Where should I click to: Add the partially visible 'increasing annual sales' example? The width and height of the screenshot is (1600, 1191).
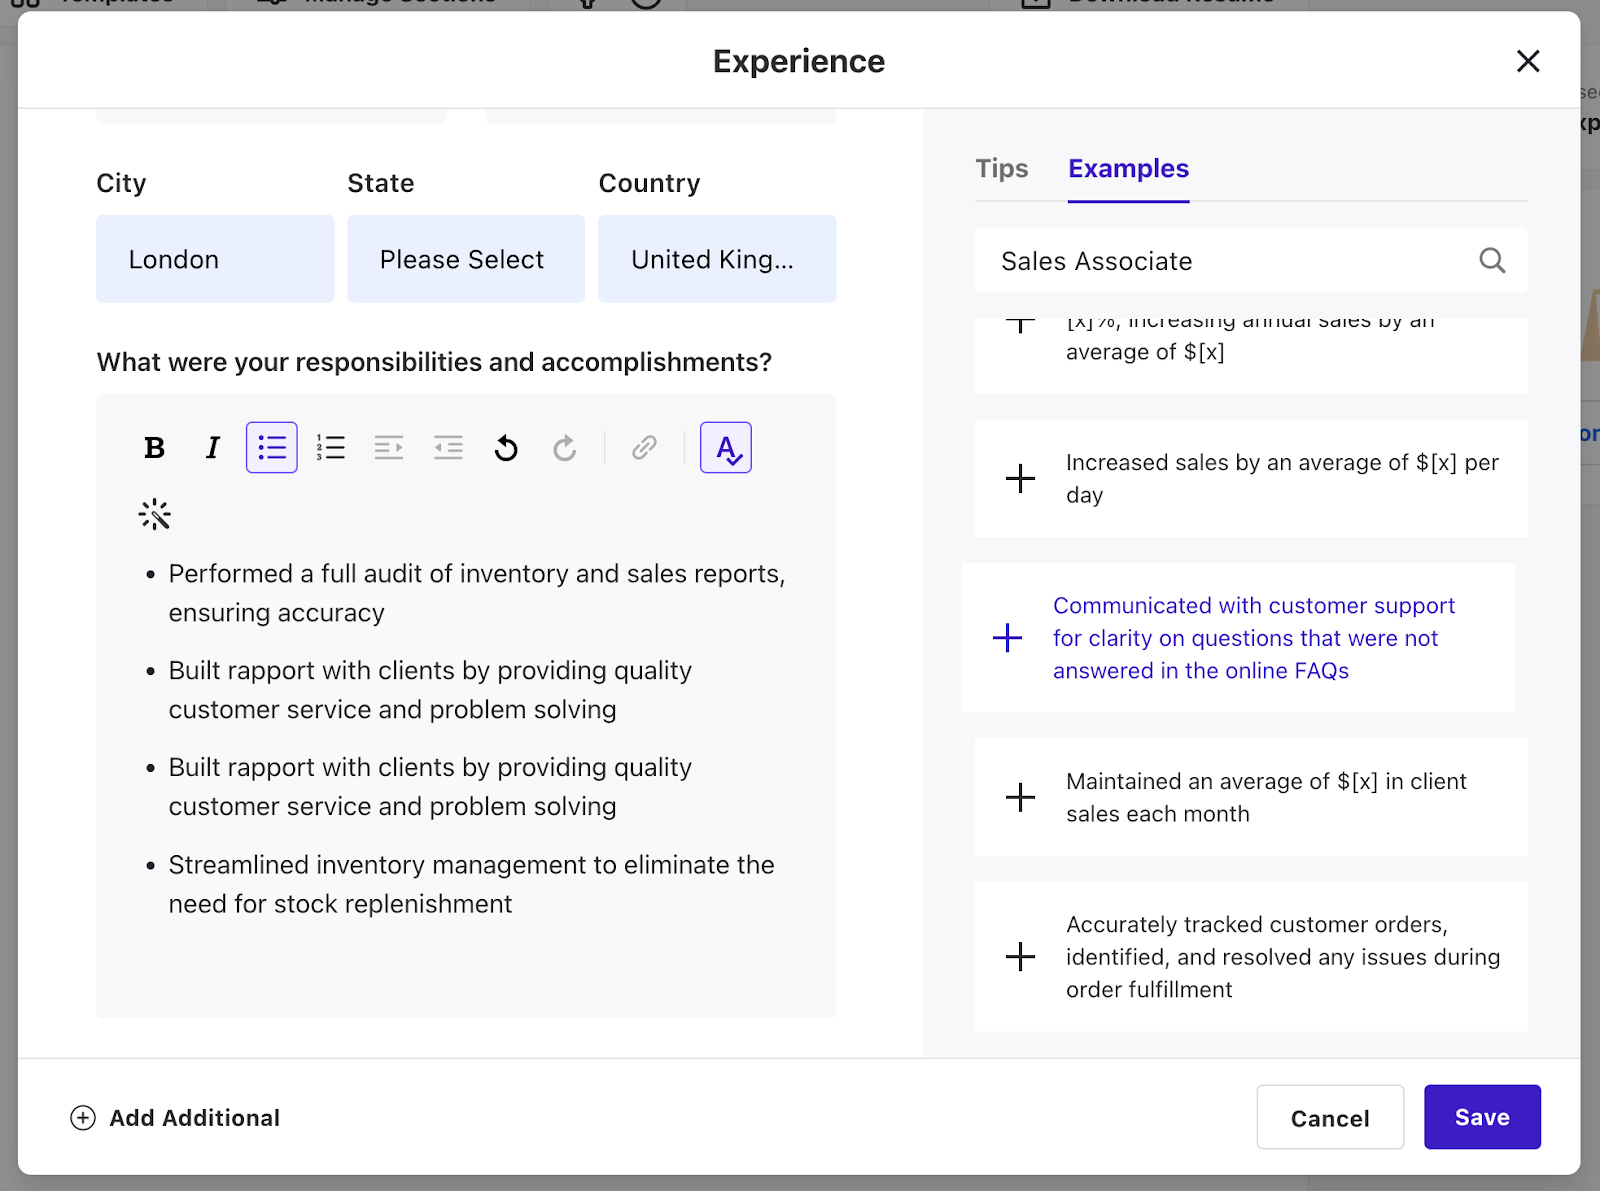[1020, 326]
